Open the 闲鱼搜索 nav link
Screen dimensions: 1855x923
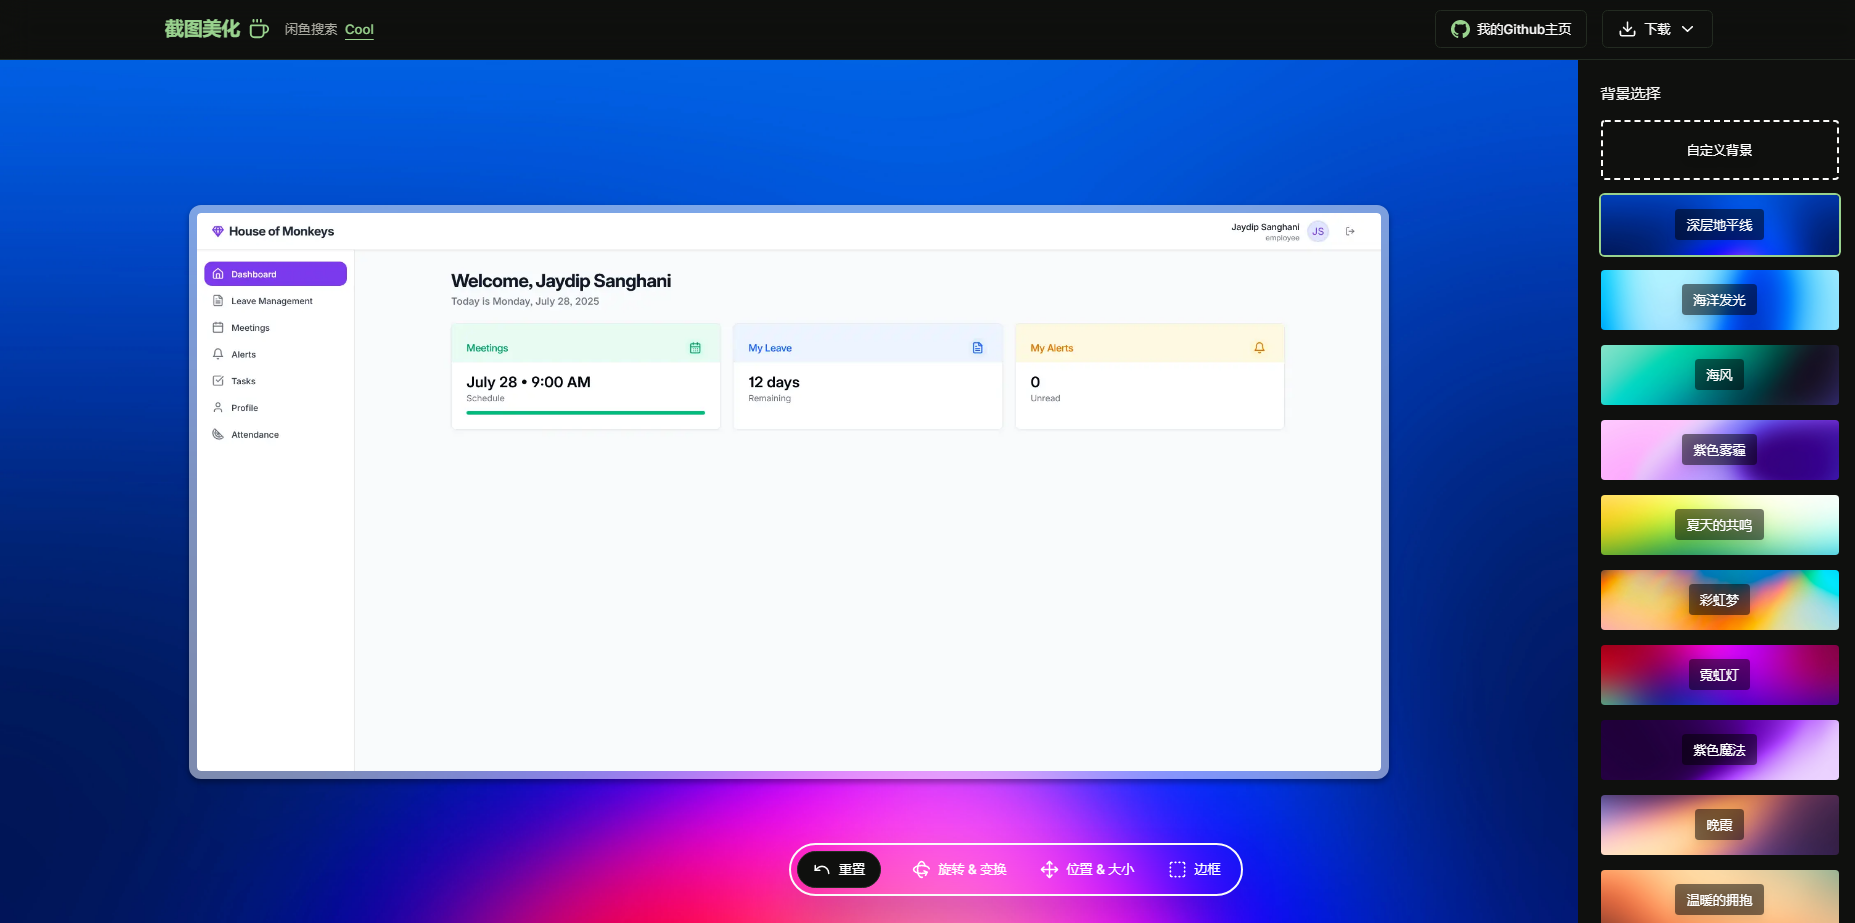pos(311,29)
